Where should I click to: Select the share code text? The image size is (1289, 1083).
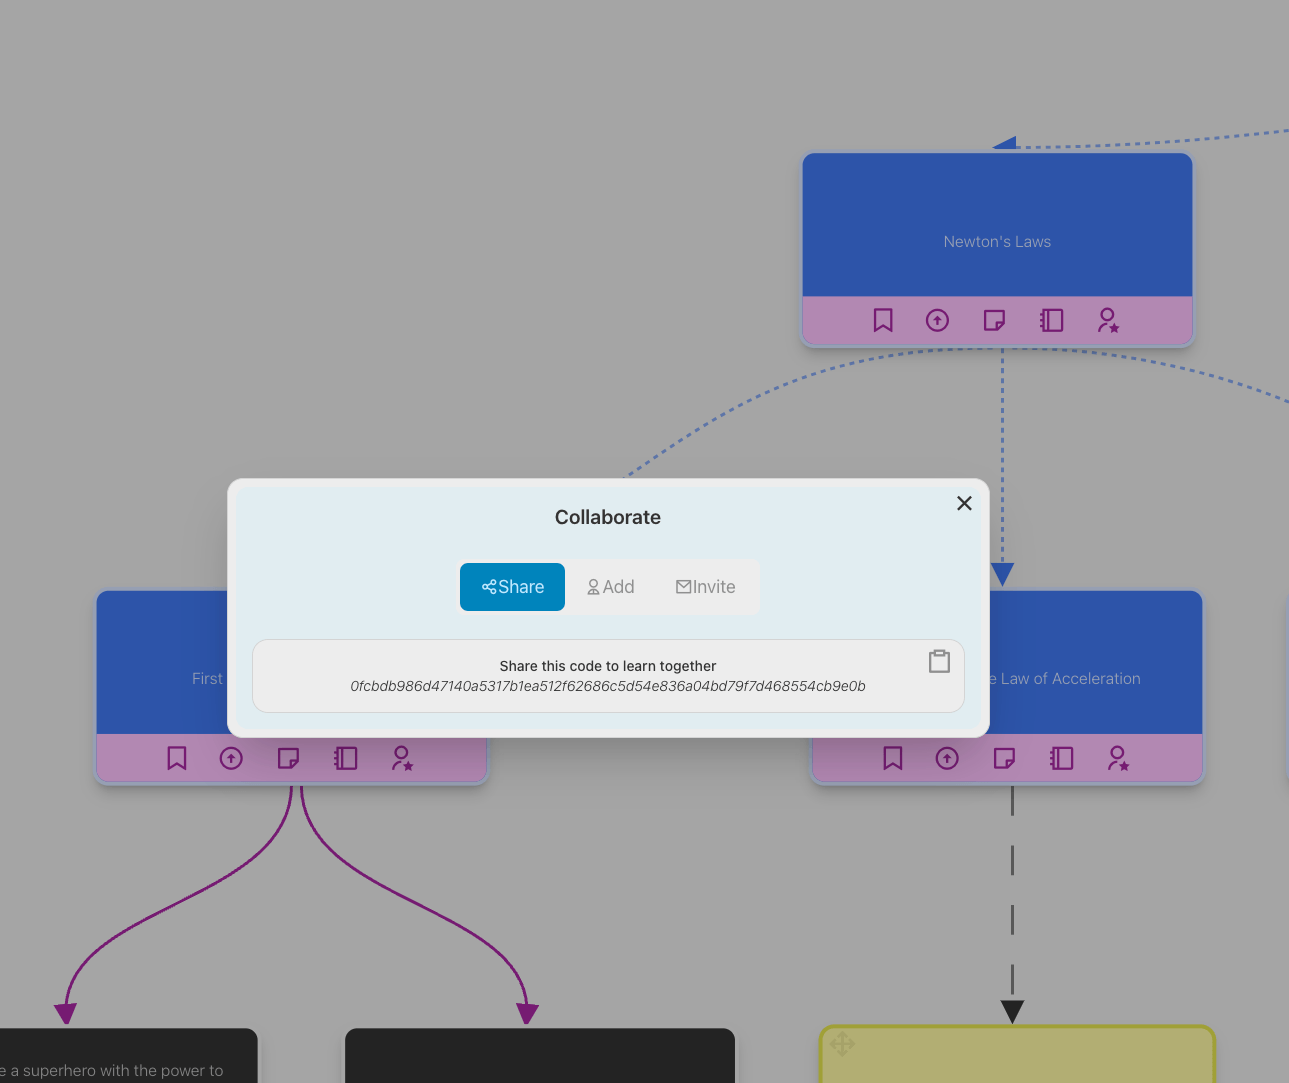(607, 686)
